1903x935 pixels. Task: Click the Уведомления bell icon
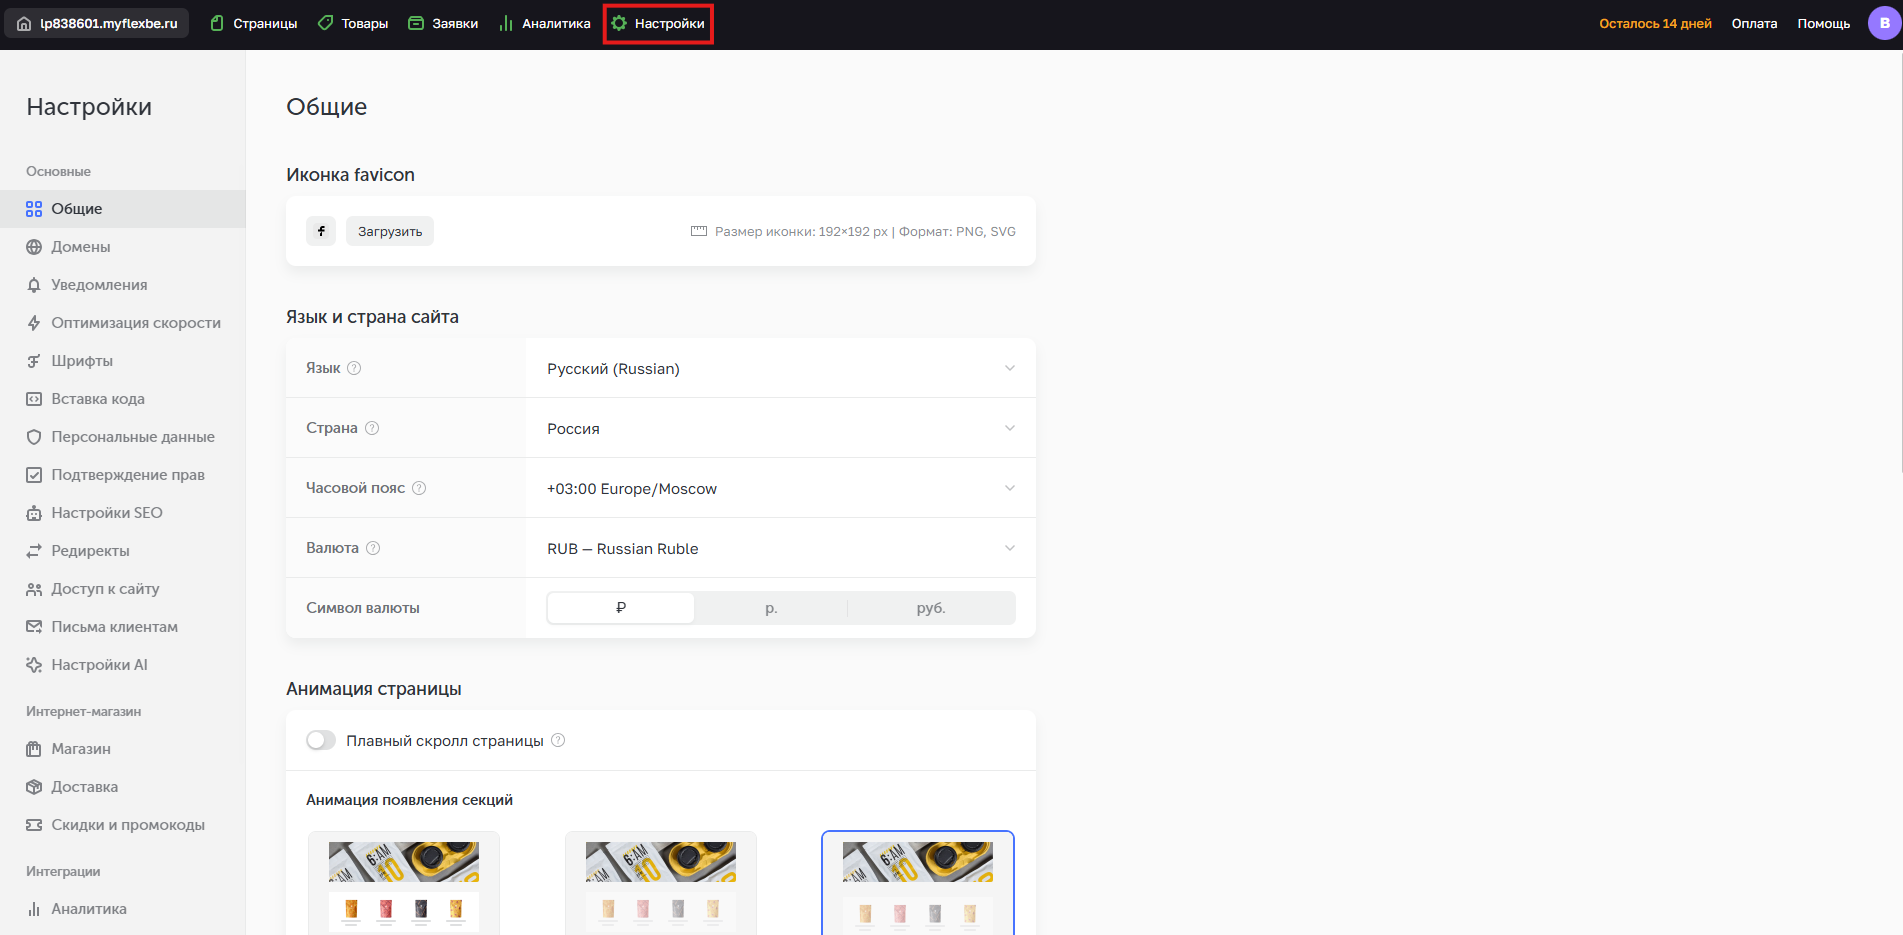tap(34, 285)
